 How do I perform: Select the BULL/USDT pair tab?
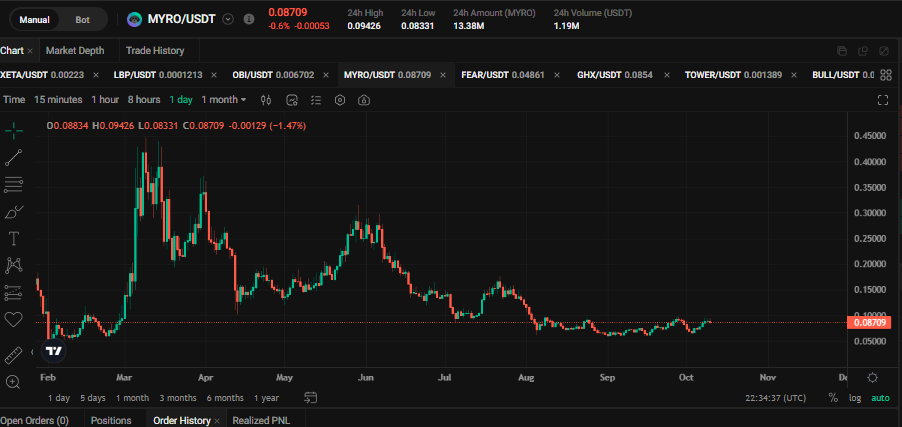pos(843,75)
